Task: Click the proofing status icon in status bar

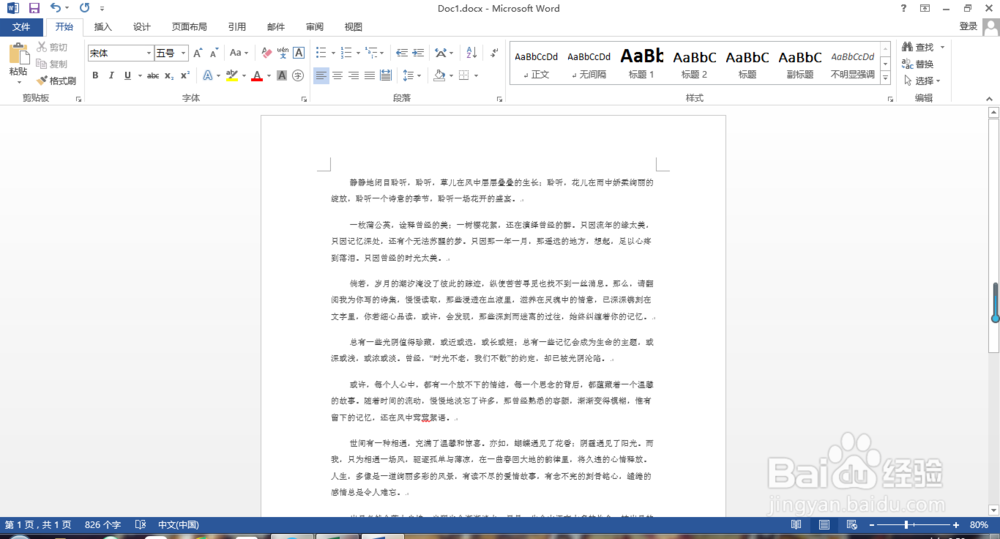Action: [x=141, y=524]
